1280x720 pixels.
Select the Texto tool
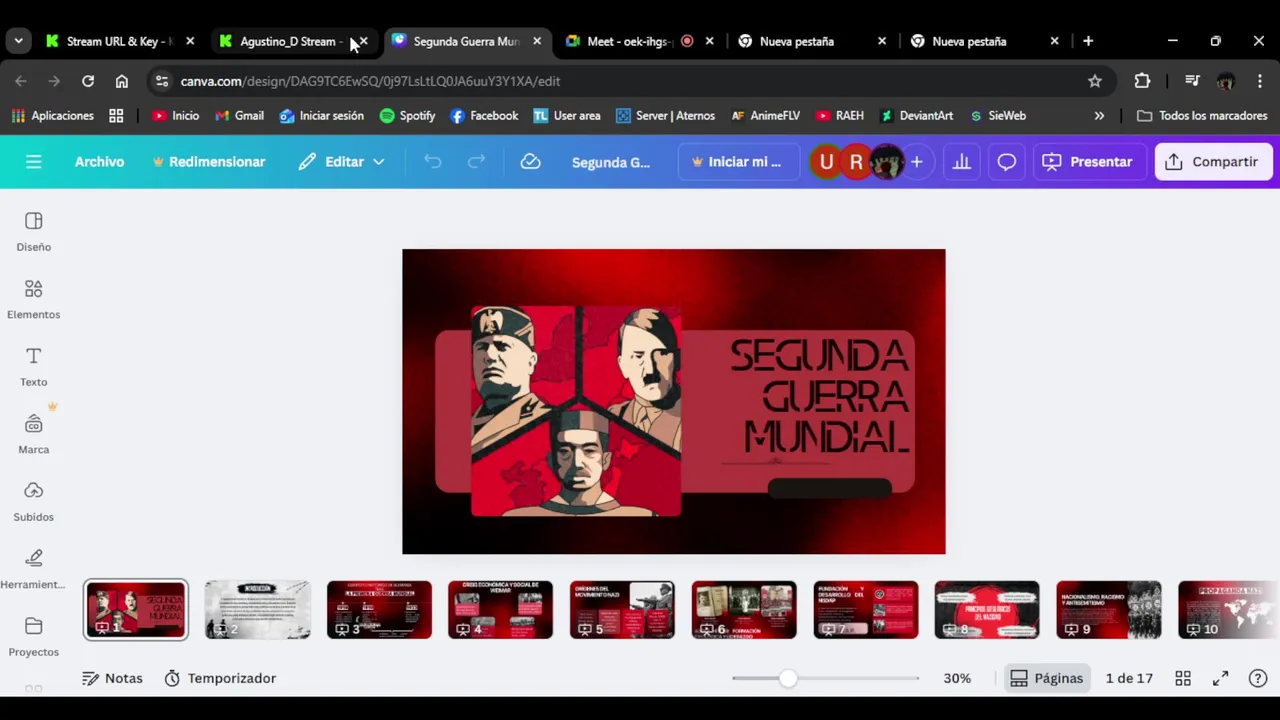[33, 367]
